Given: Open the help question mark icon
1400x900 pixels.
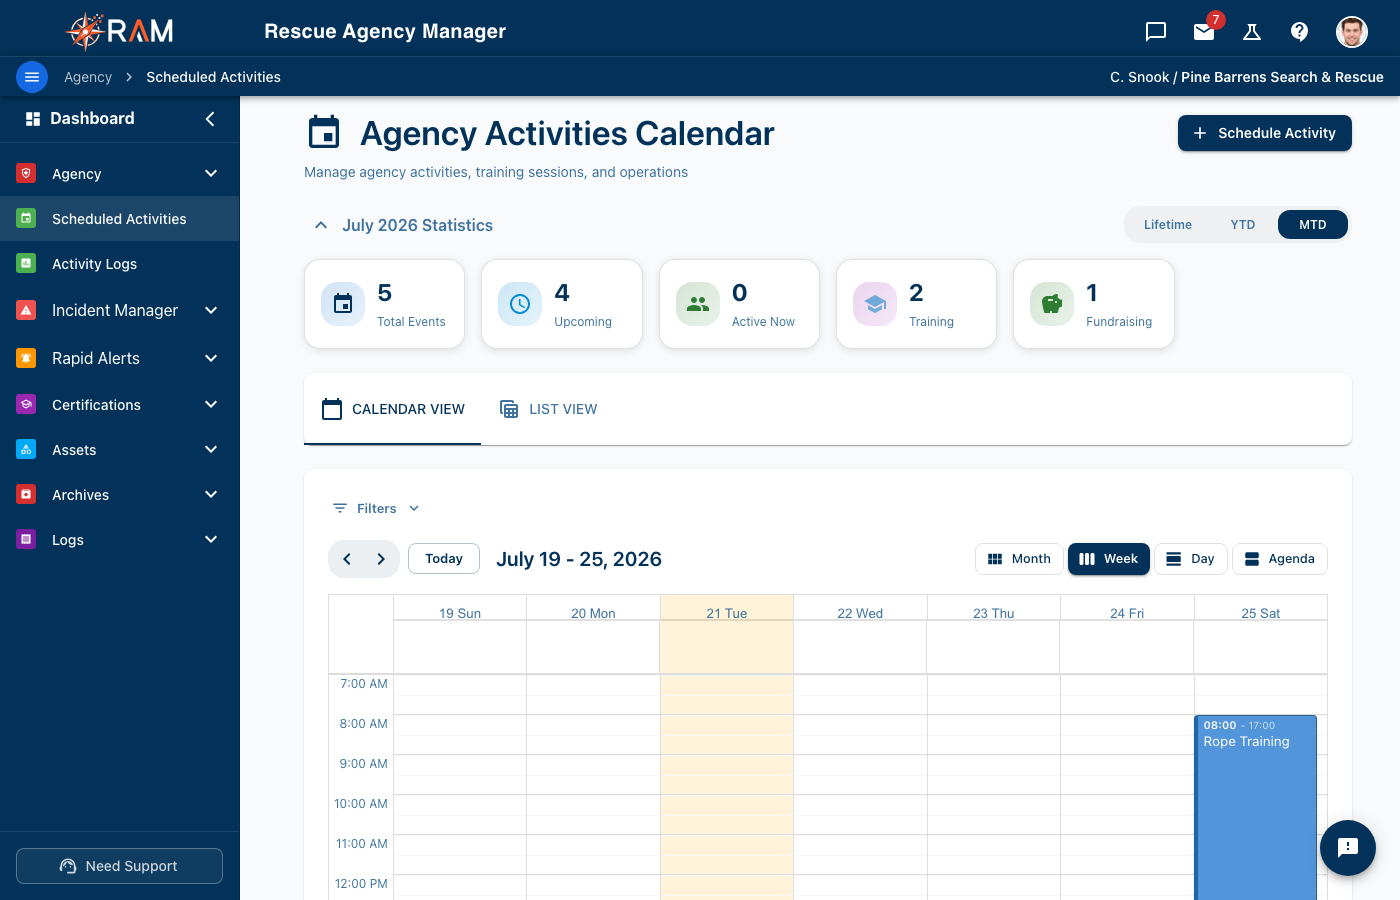Looking at the screenshot, I should (1300, 32).
